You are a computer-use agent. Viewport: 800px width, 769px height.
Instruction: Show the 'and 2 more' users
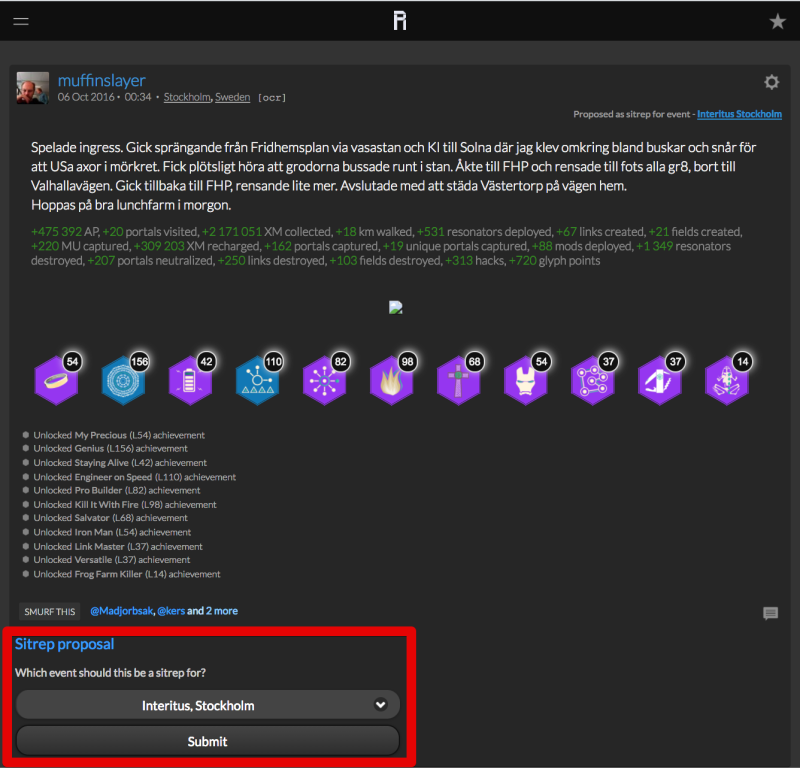coord(212,611)
